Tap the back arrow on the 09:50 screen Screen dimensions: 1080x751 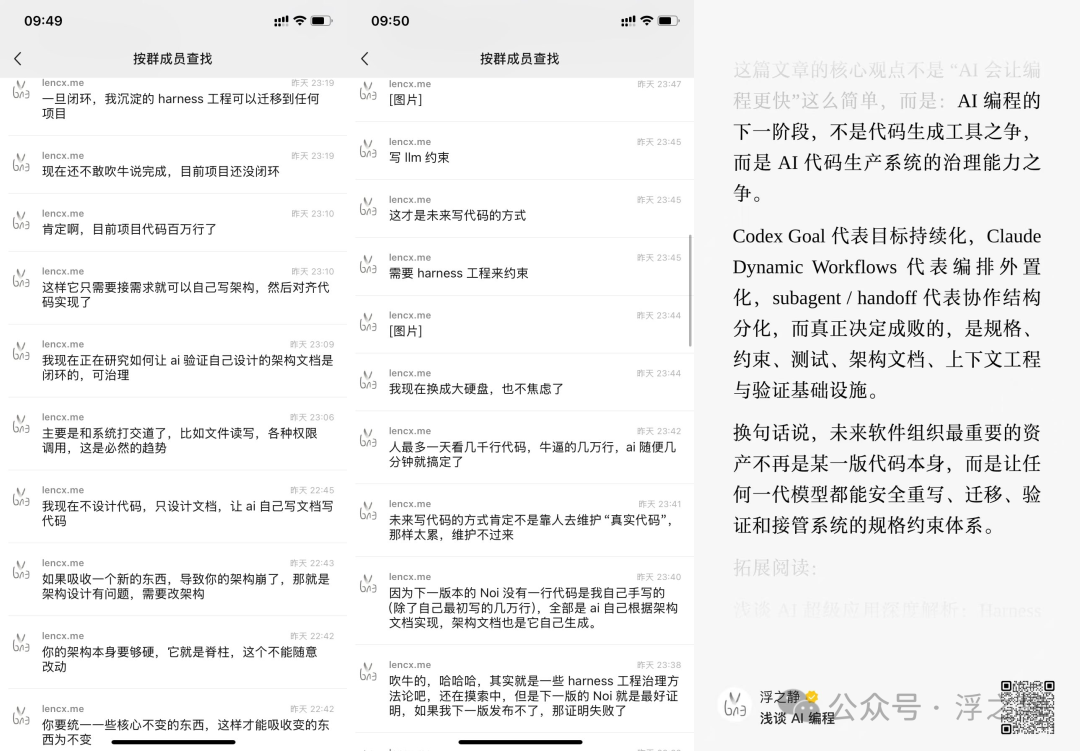[x=365, y=59]
